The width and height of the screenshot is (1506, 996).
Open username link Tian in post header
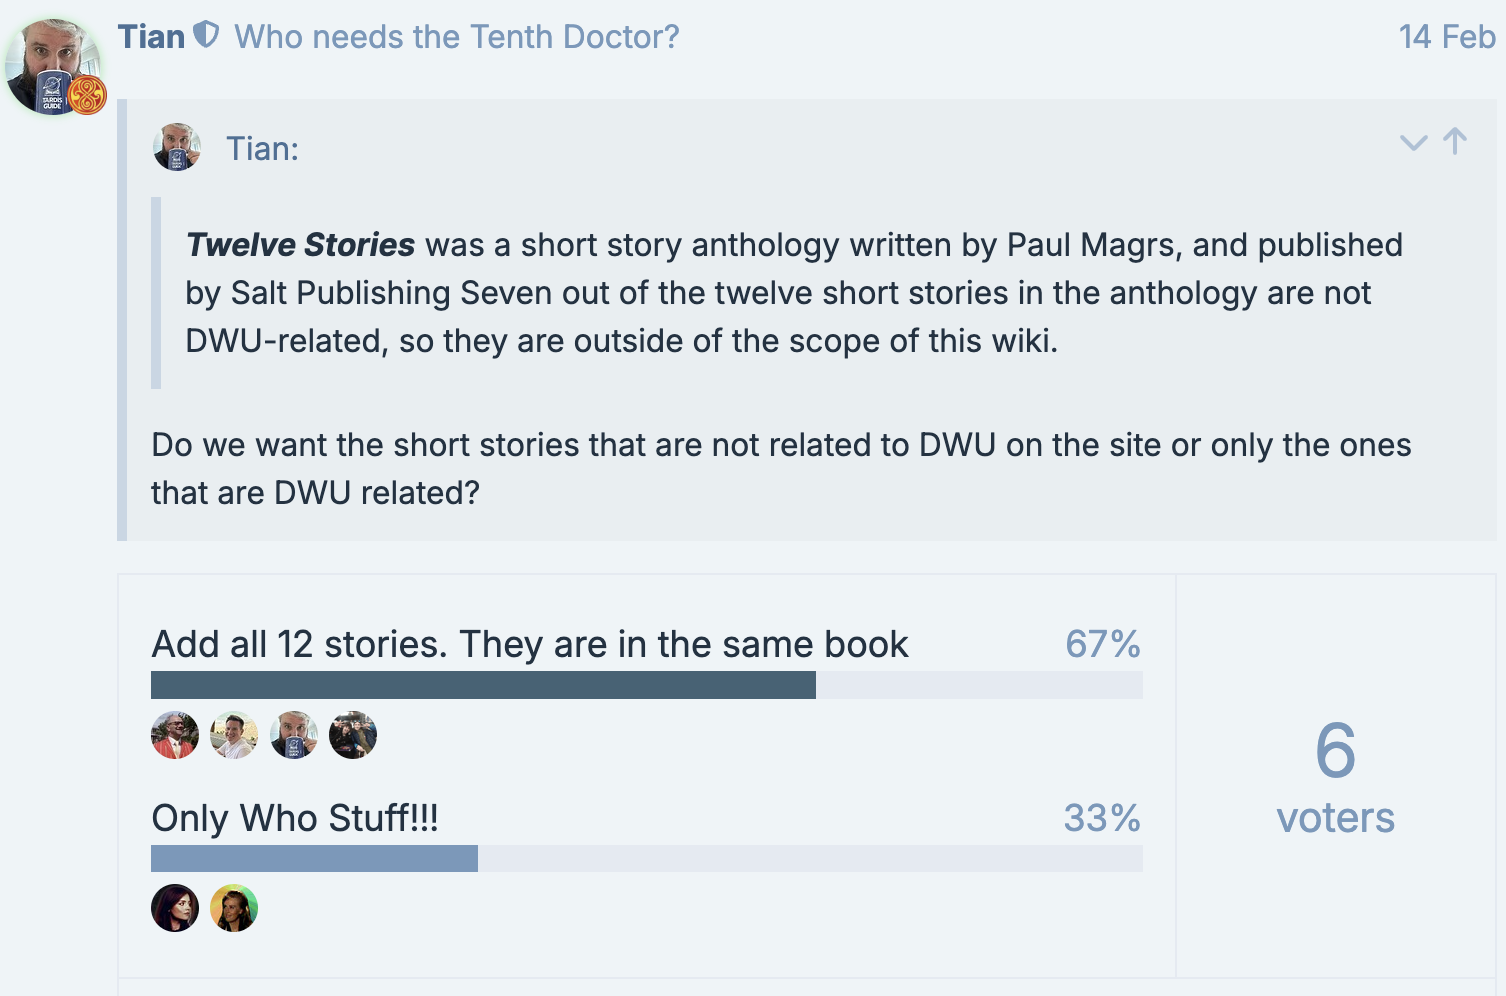[x=151, y=37]
